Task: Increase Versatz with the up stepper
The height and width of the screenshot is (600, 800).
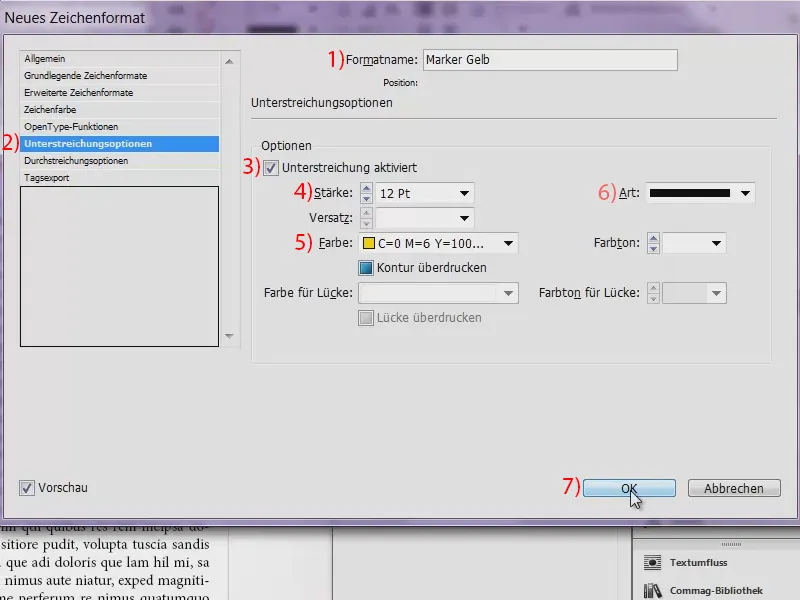Action: (366, 213)
